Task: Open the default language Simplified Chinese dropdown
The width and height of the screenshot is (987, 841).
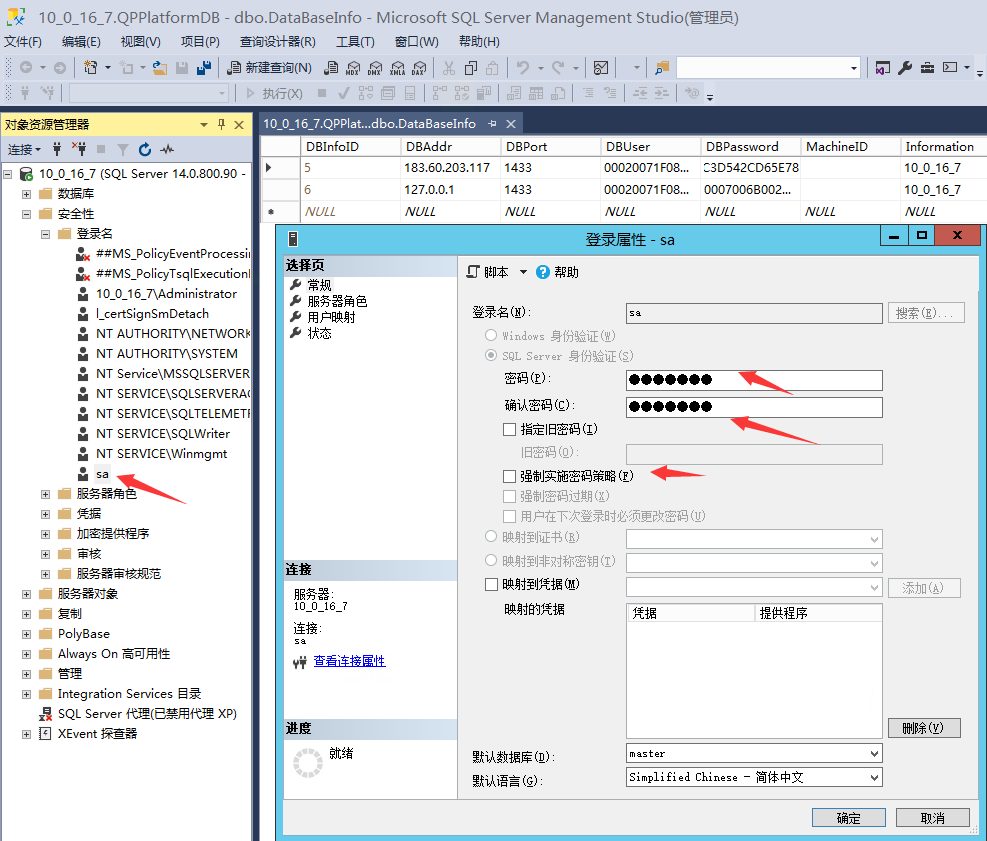Action: [x=874, y=778]
